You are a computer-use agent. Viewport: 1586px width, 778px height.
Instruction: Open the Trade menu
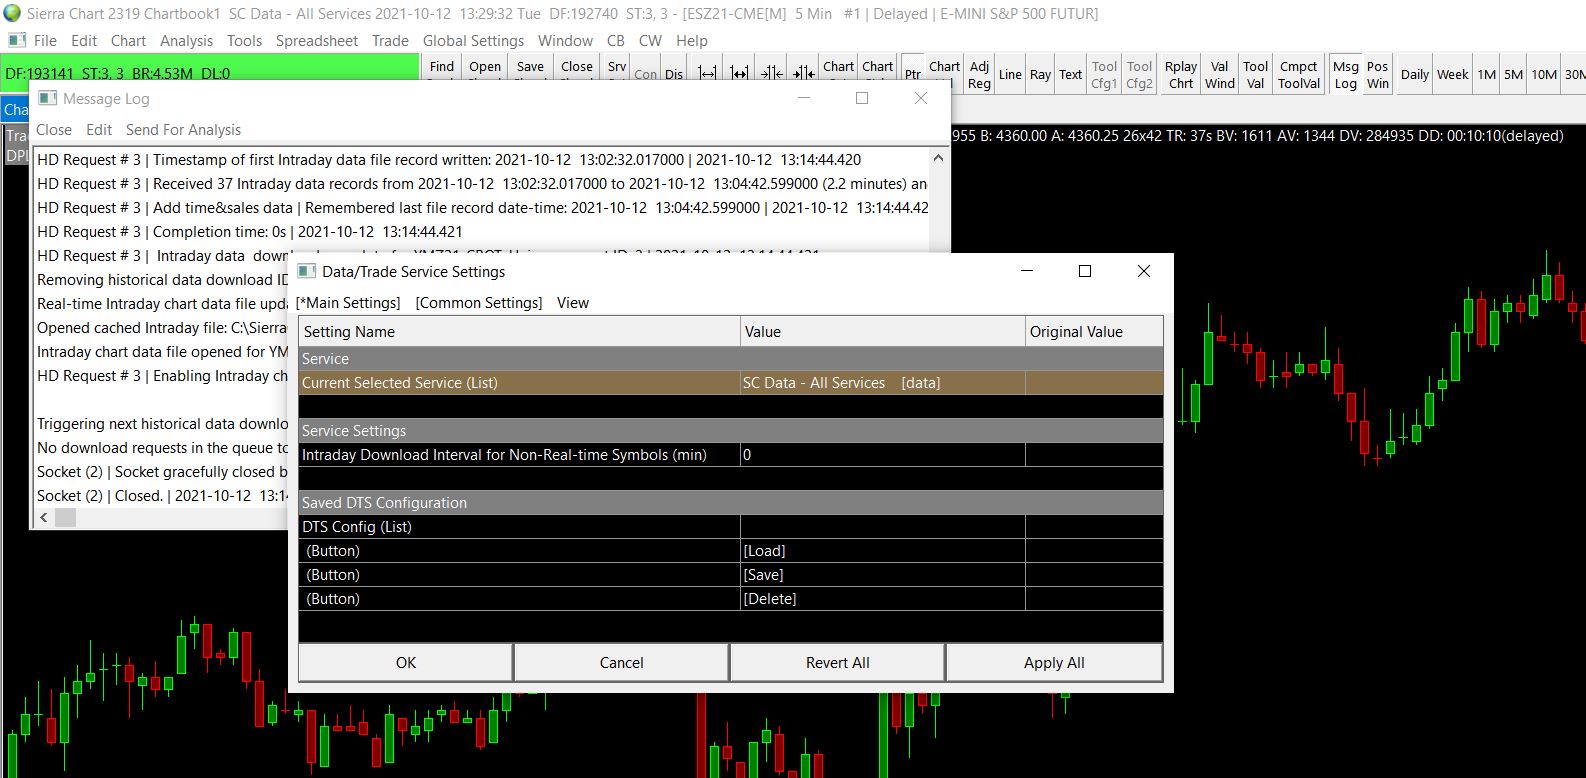390,41
